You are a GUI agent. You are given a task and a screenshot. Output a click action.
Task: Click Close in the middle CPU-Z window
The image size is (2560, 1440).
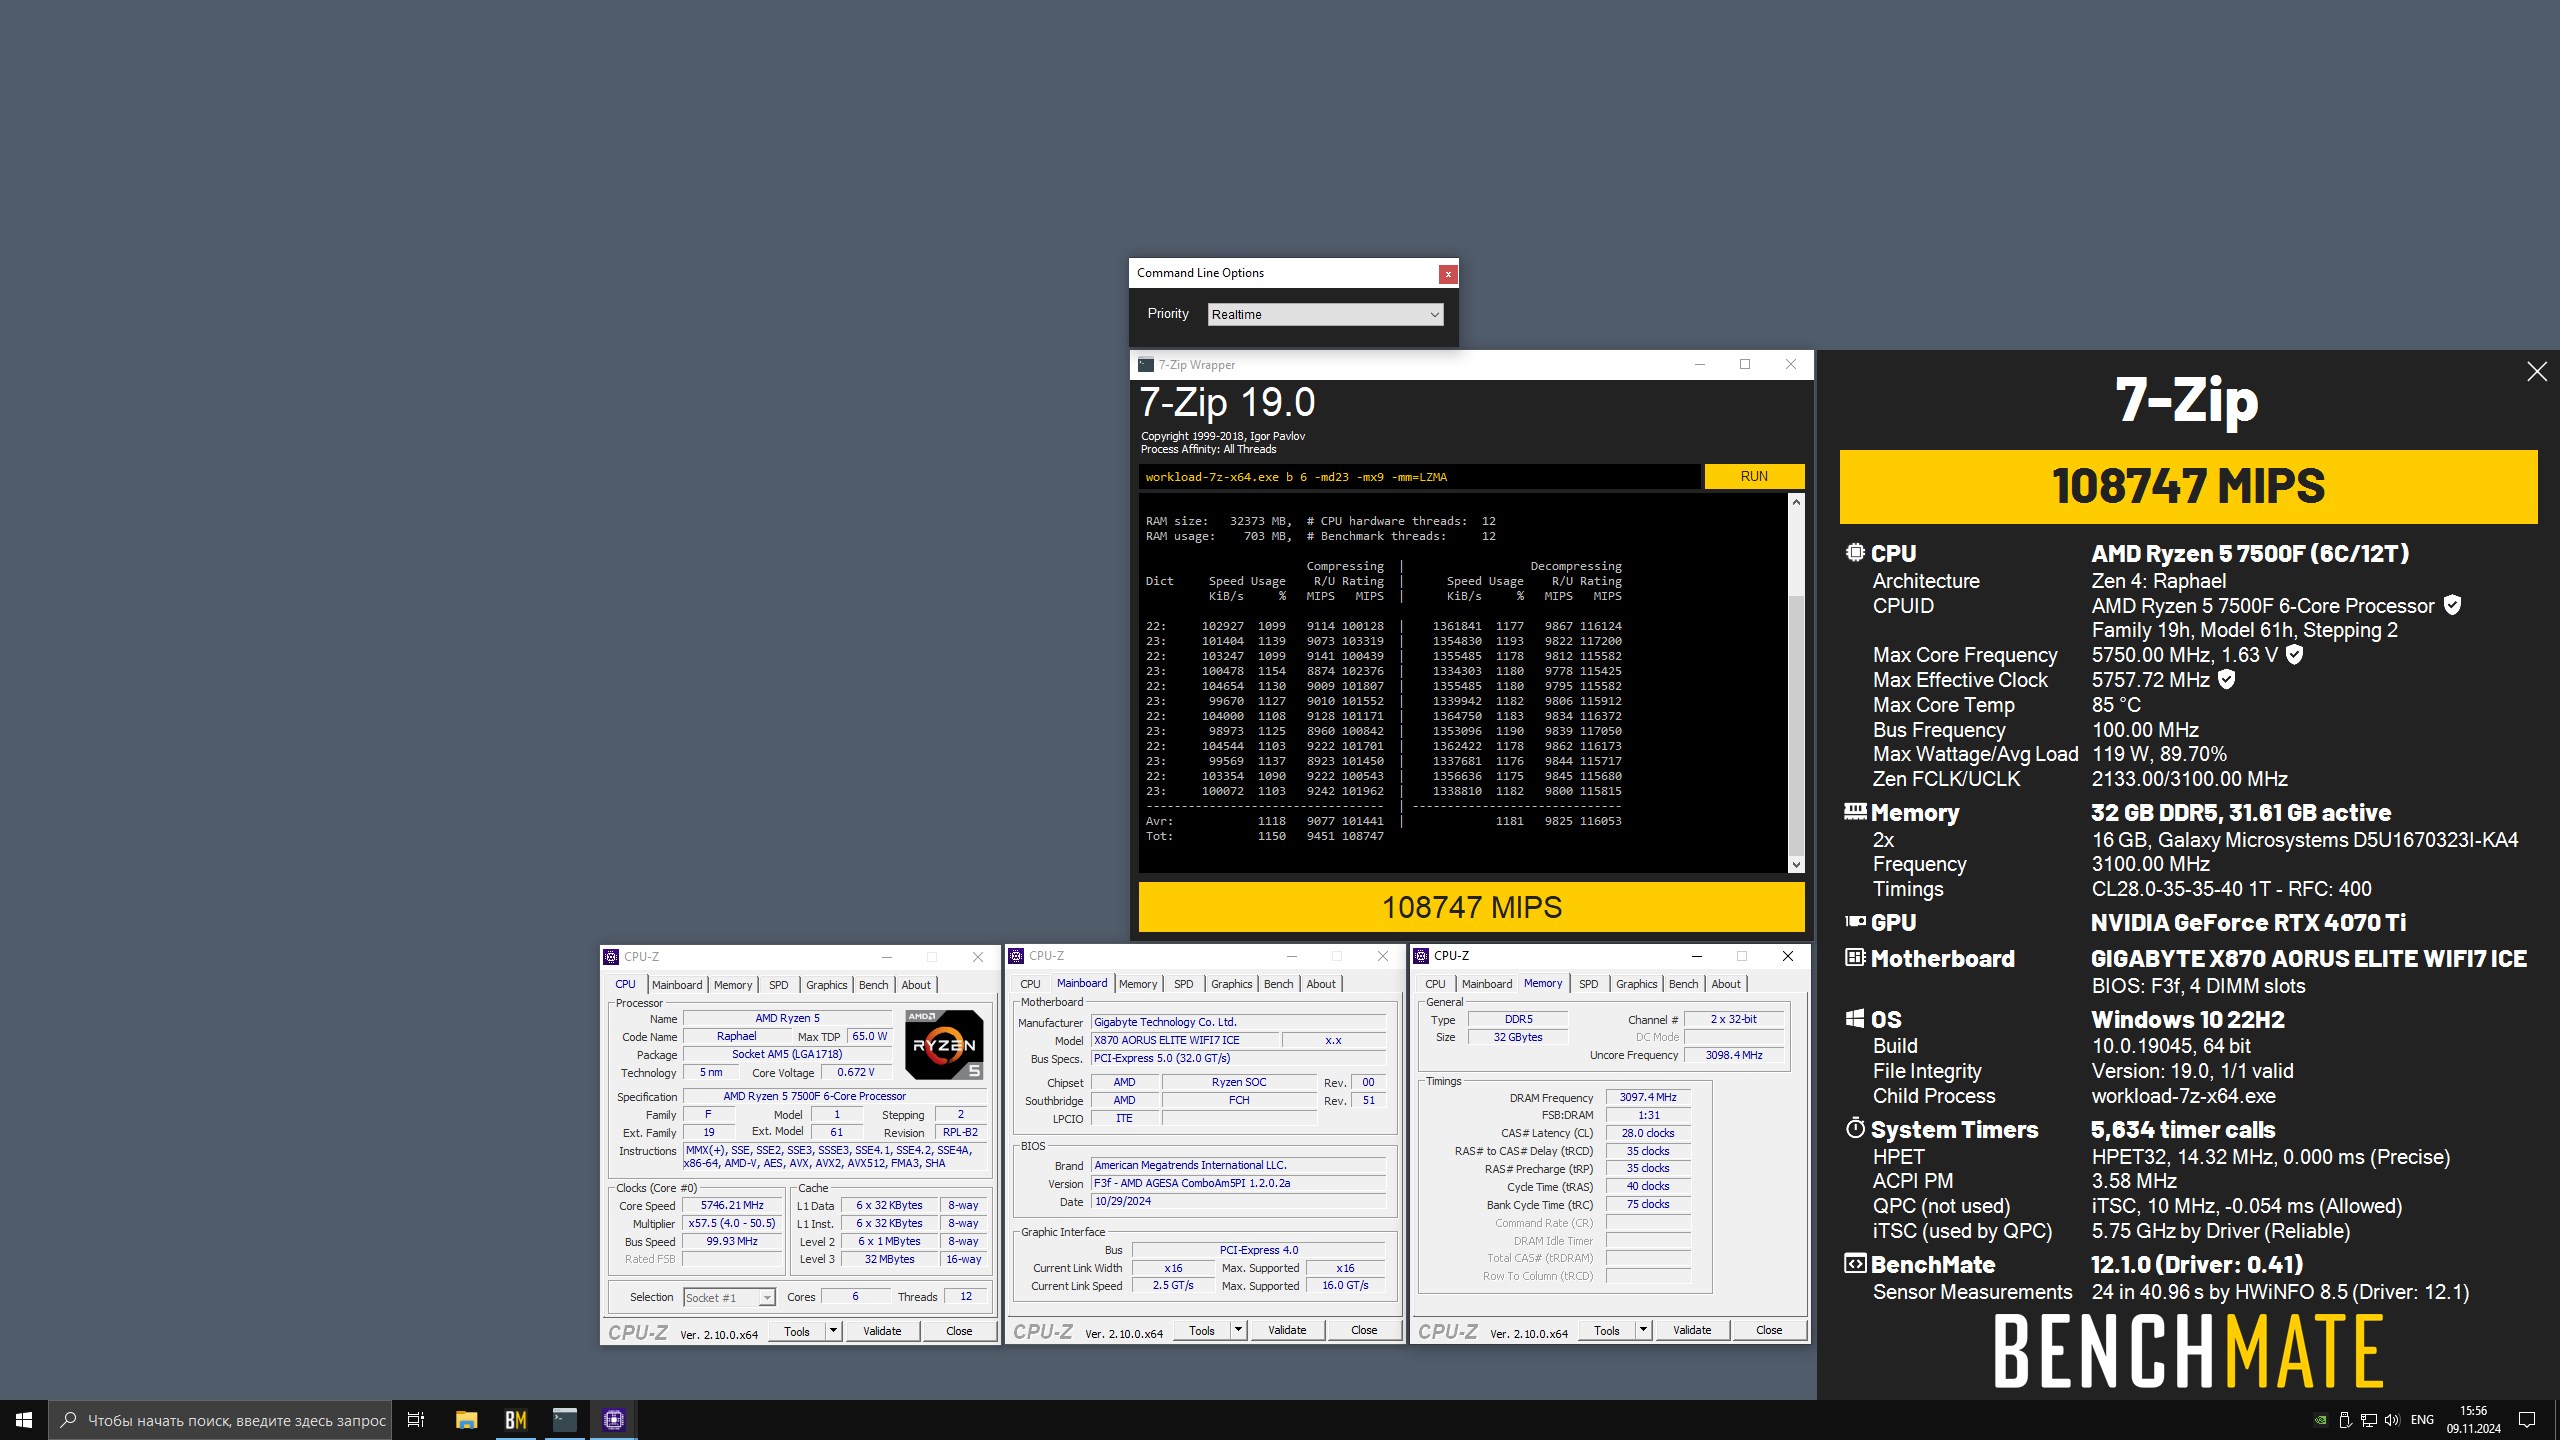click(x=1364, y=1330)
